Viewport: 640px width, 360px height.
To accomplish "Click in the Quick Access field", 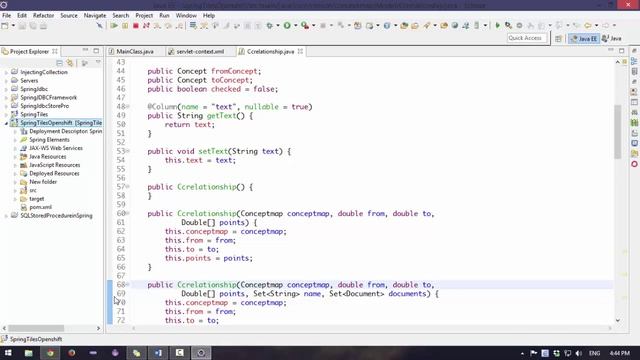I will click(x=527, y=38).
